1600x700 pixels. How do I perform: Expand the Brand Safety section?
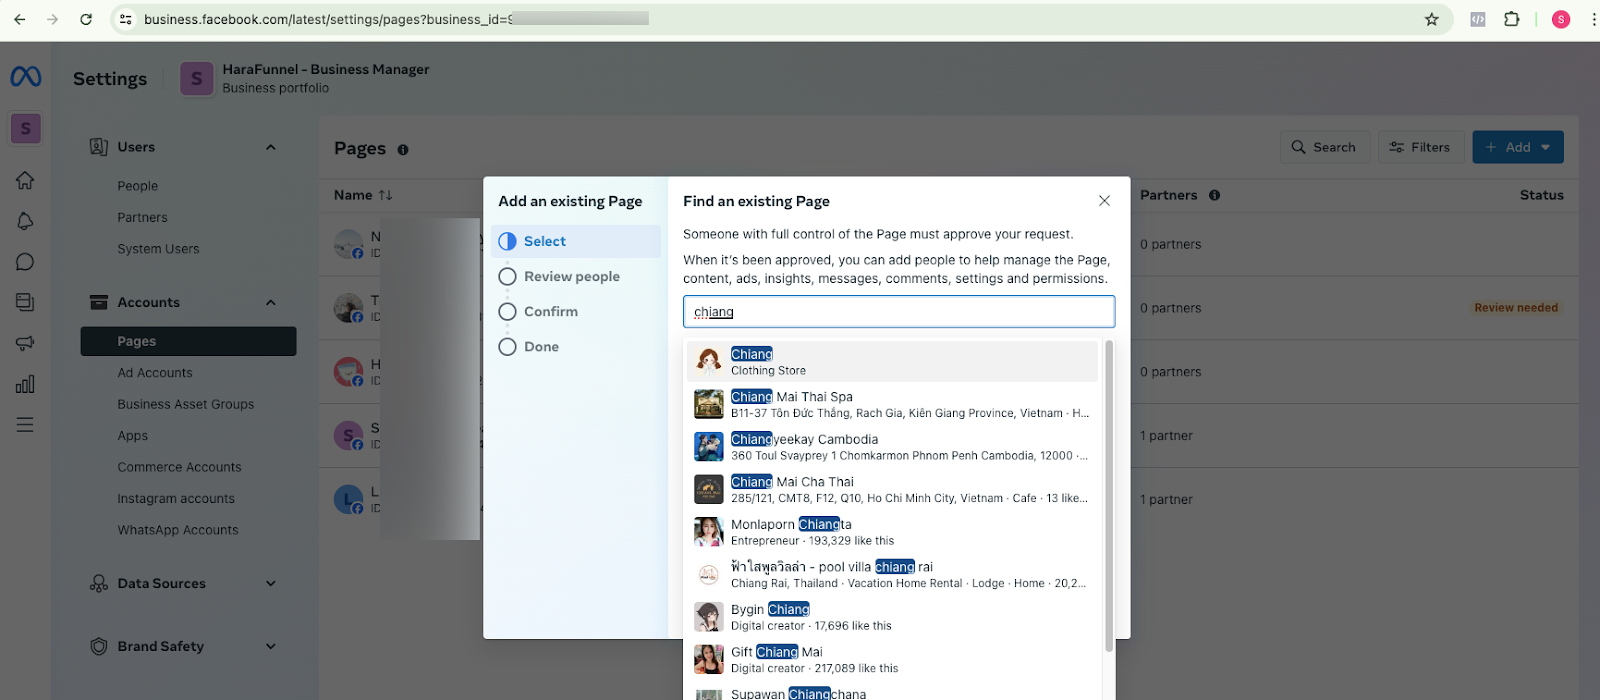271,647
